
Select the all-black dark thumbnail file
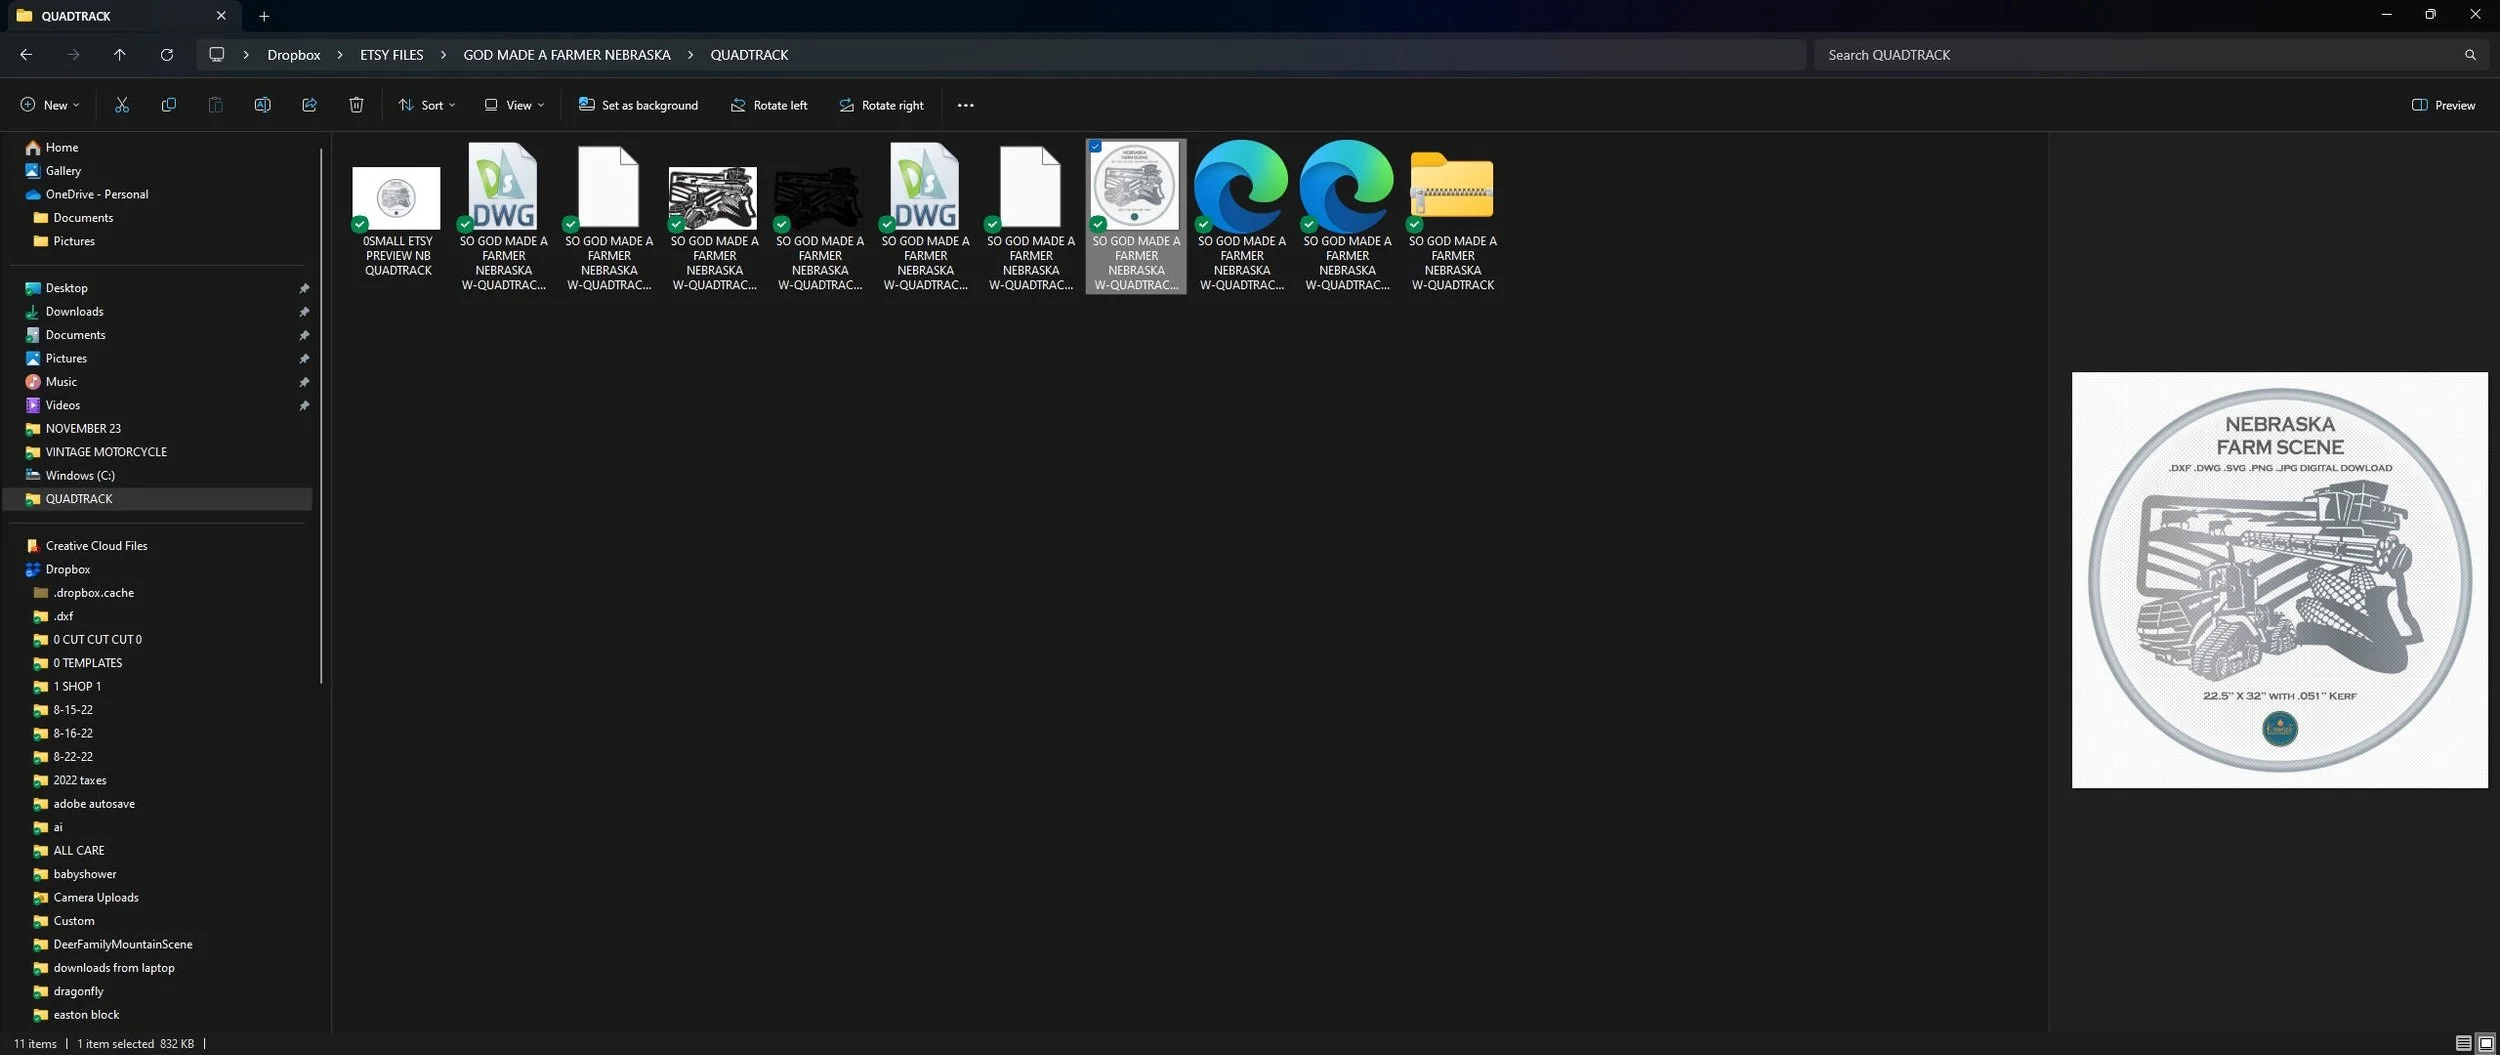[820, 216]
